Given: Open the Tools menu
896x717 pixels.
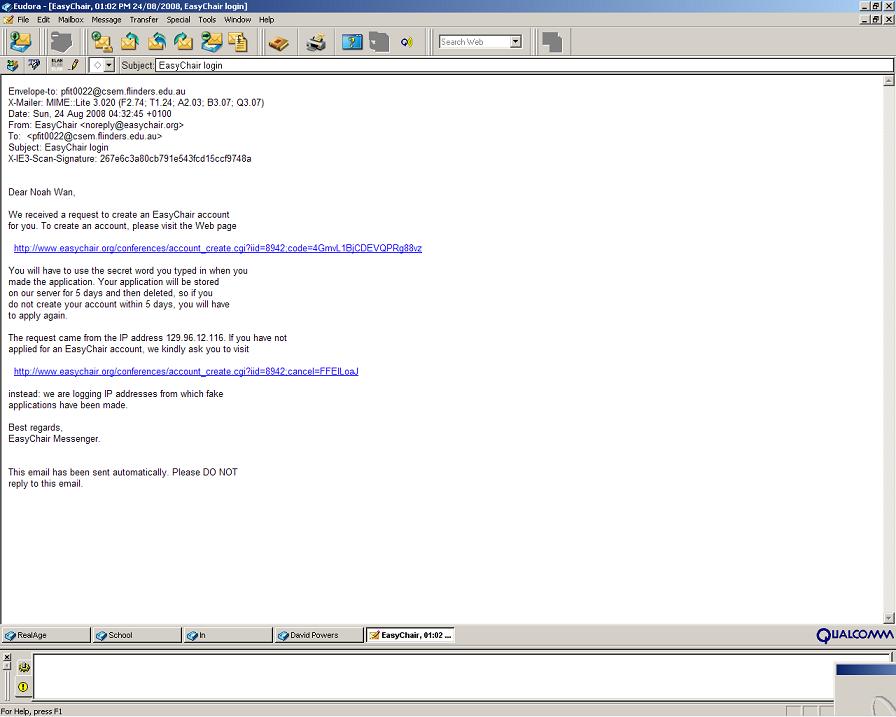Looking at the screenshot, I should pos(207,19).
